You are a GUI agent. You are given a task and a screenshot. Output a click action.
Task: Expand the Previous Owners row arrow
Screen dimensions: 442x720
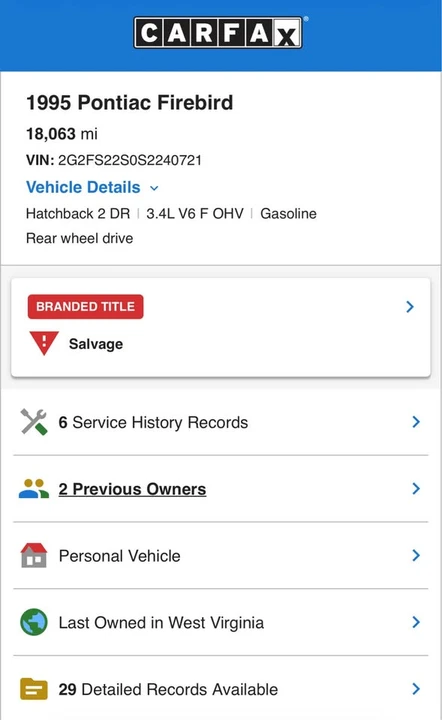pyautogui.click(x=416, y=489)
